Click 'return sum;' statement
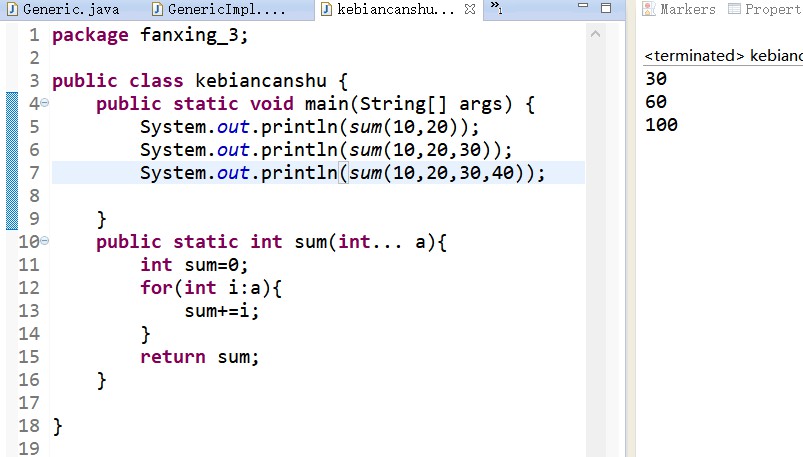 (200, 357)
